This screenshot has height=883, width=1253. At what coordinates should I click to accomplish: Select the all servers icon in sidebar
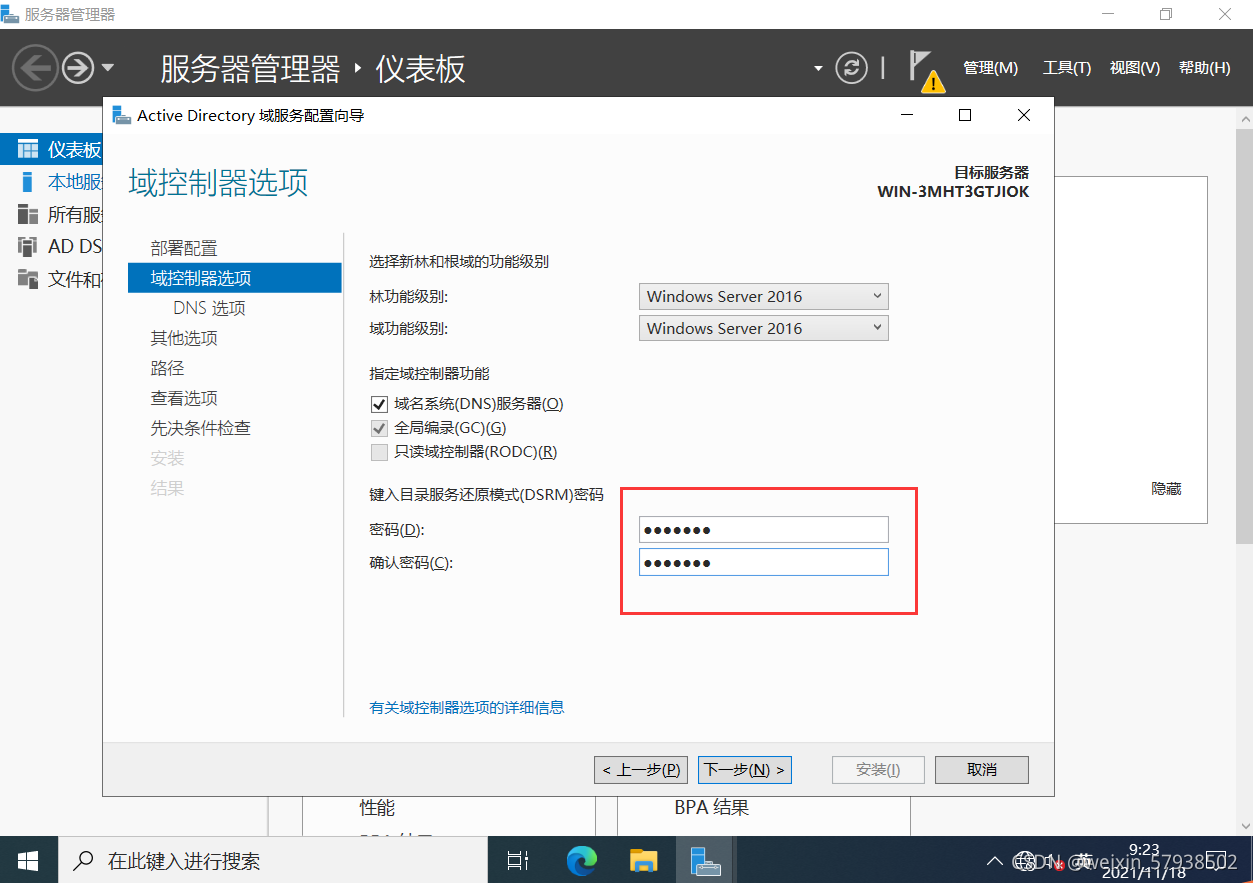point(28,214)
